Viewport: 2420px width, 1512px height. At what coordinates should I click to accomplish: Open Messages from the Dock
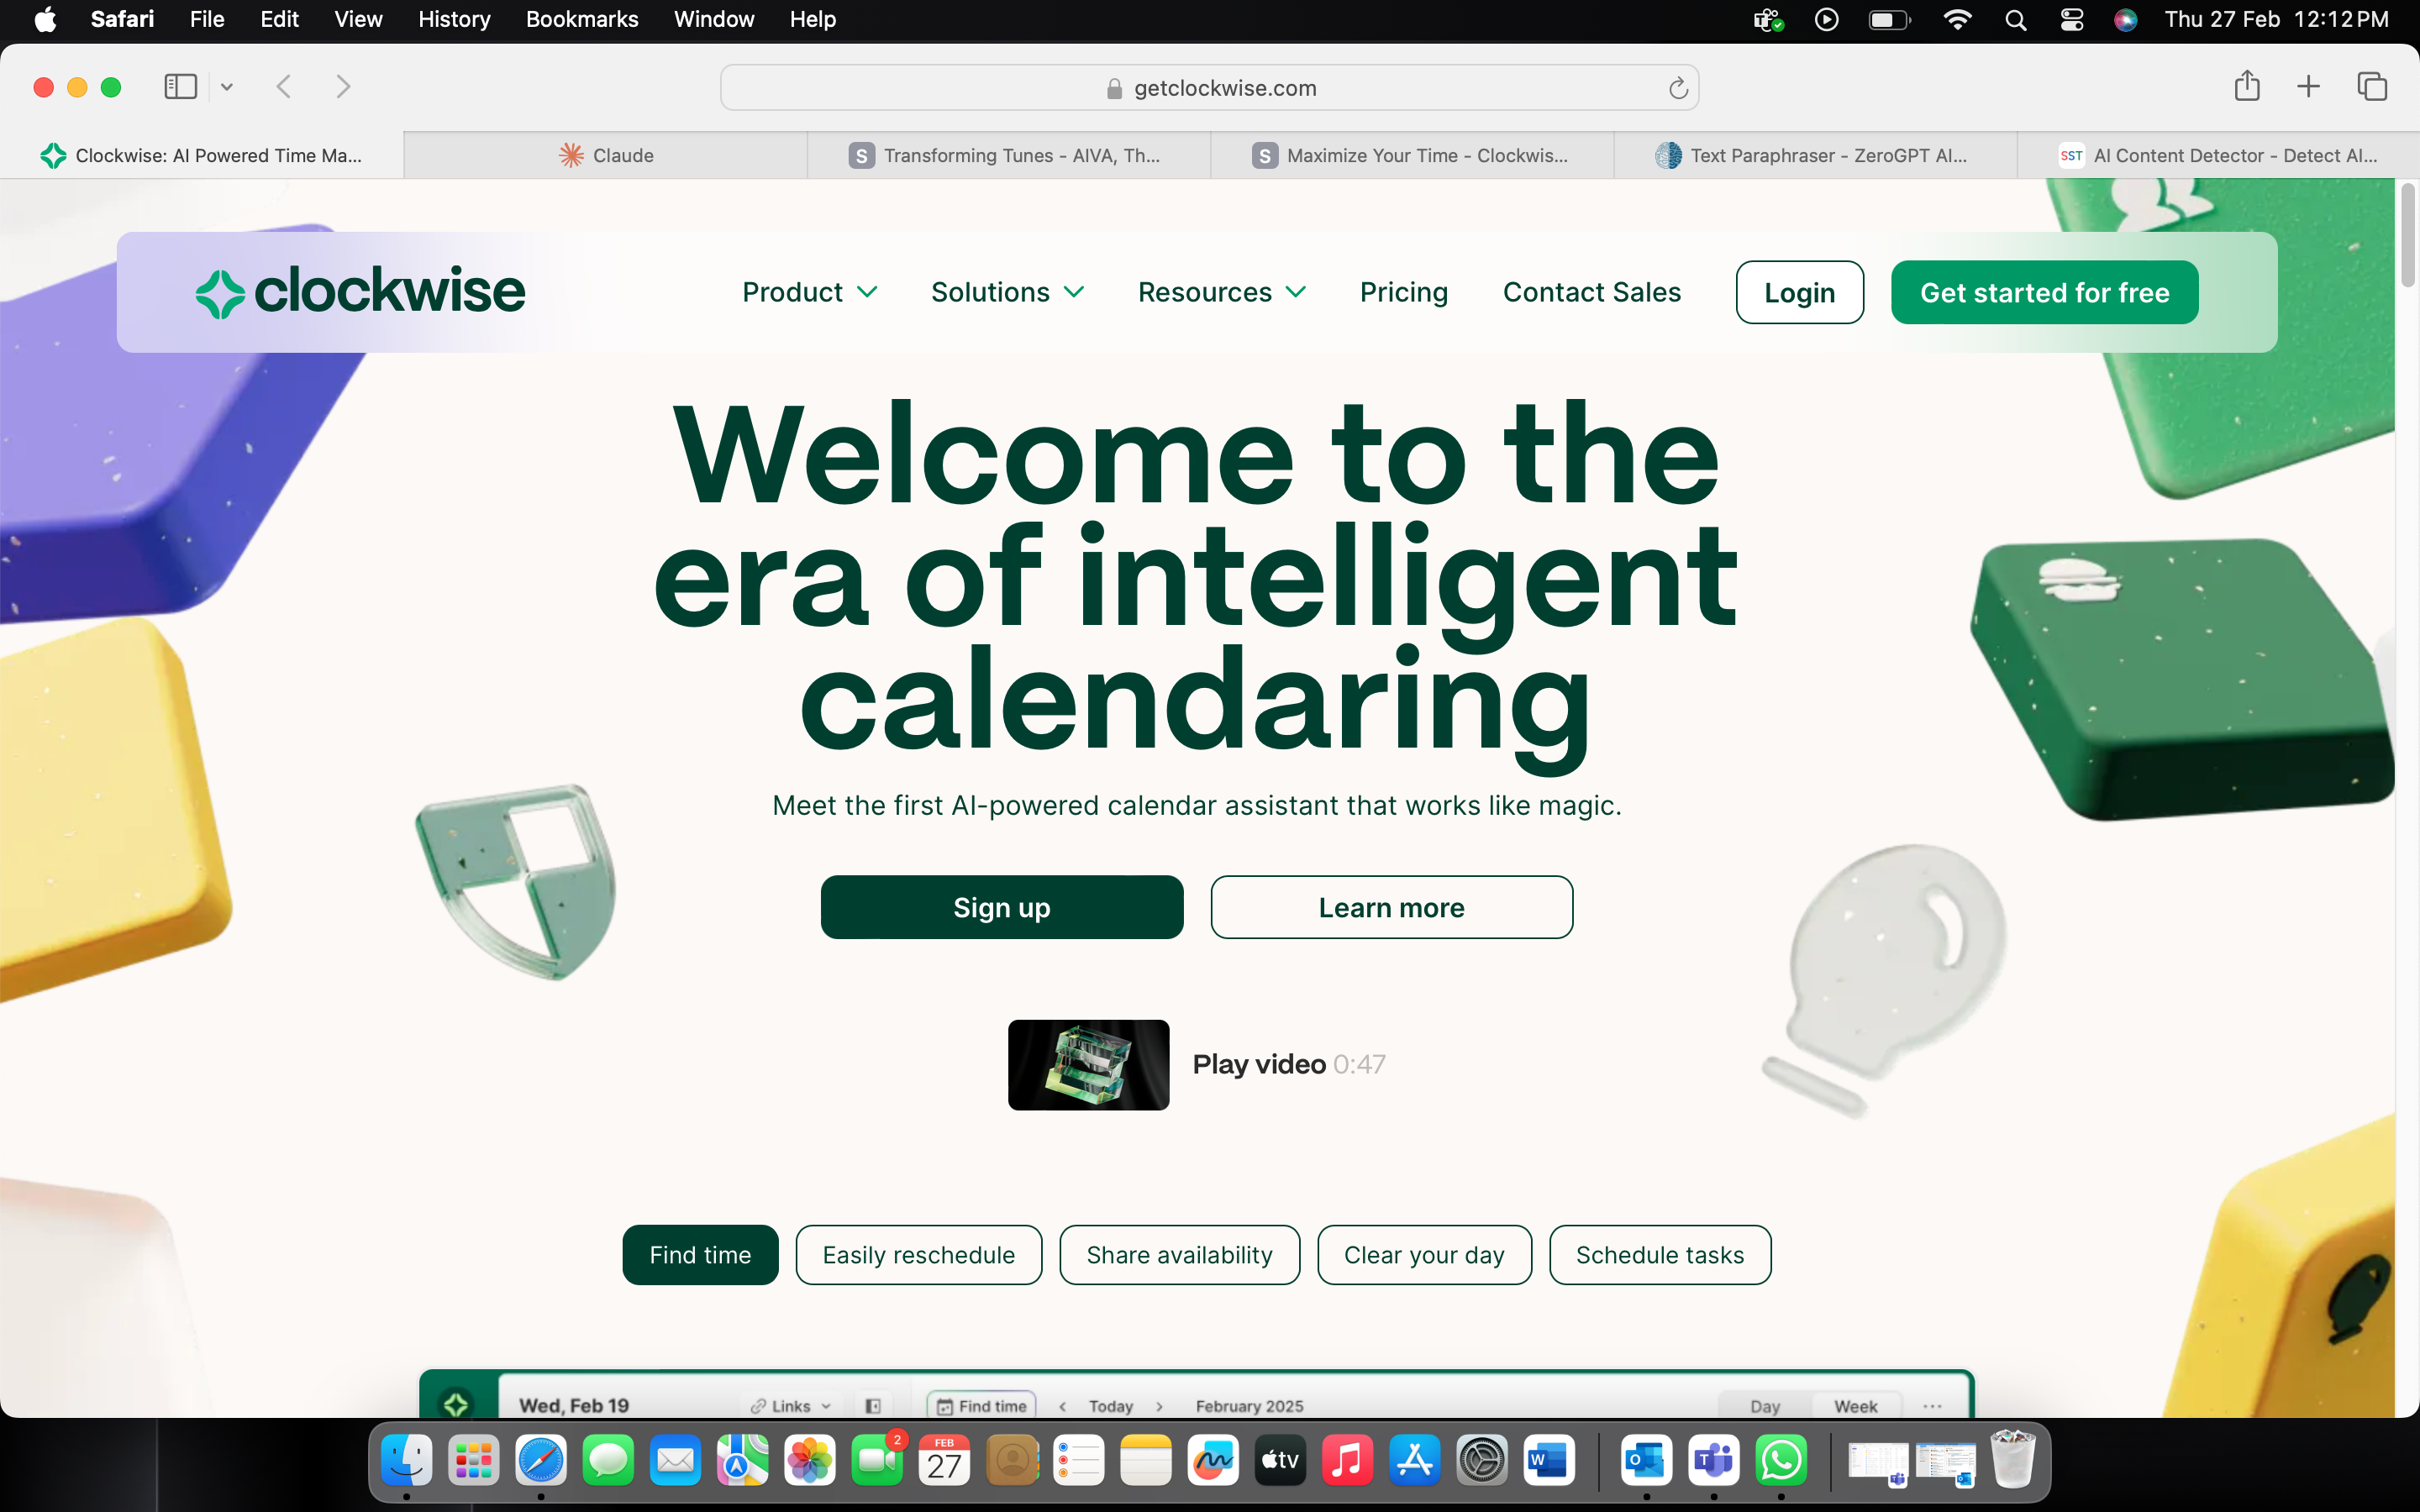pos(608,1461)
